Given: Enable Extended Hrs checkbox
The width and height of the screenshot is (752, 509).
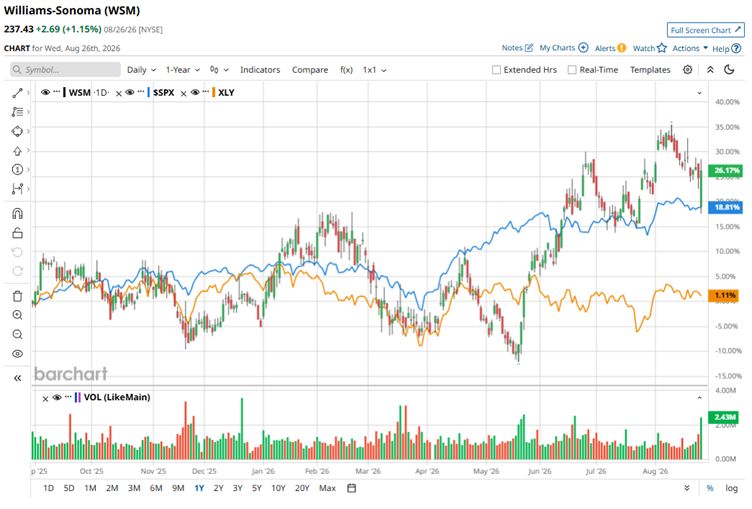Looking at the screenshot, I should point(496,70).
